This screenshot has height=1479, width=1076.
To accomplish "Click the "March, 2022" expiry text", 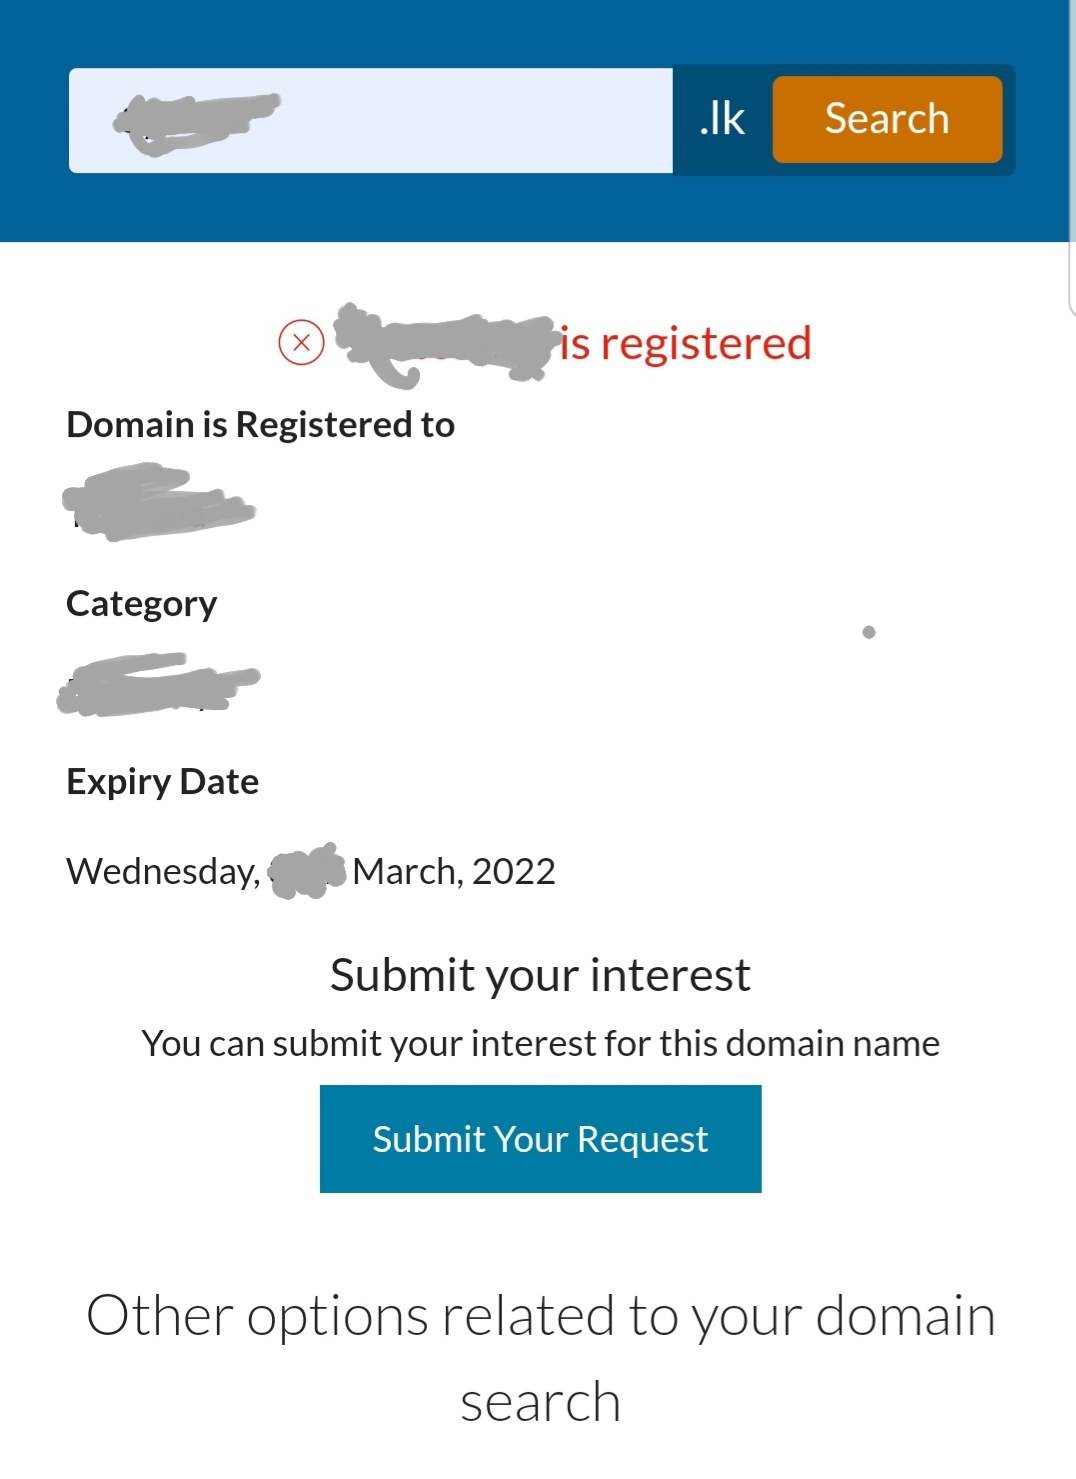I will click(454, 871).
